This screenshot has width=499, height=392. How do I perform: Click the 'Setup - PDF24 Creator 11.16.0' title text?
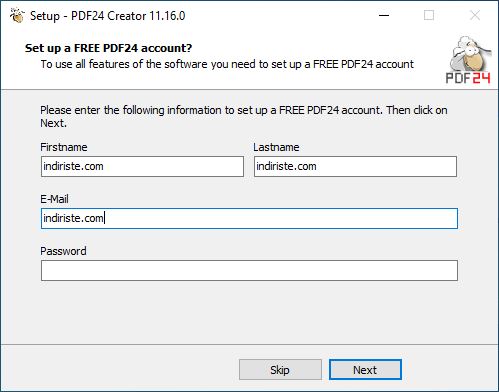[x=107, y=16]
